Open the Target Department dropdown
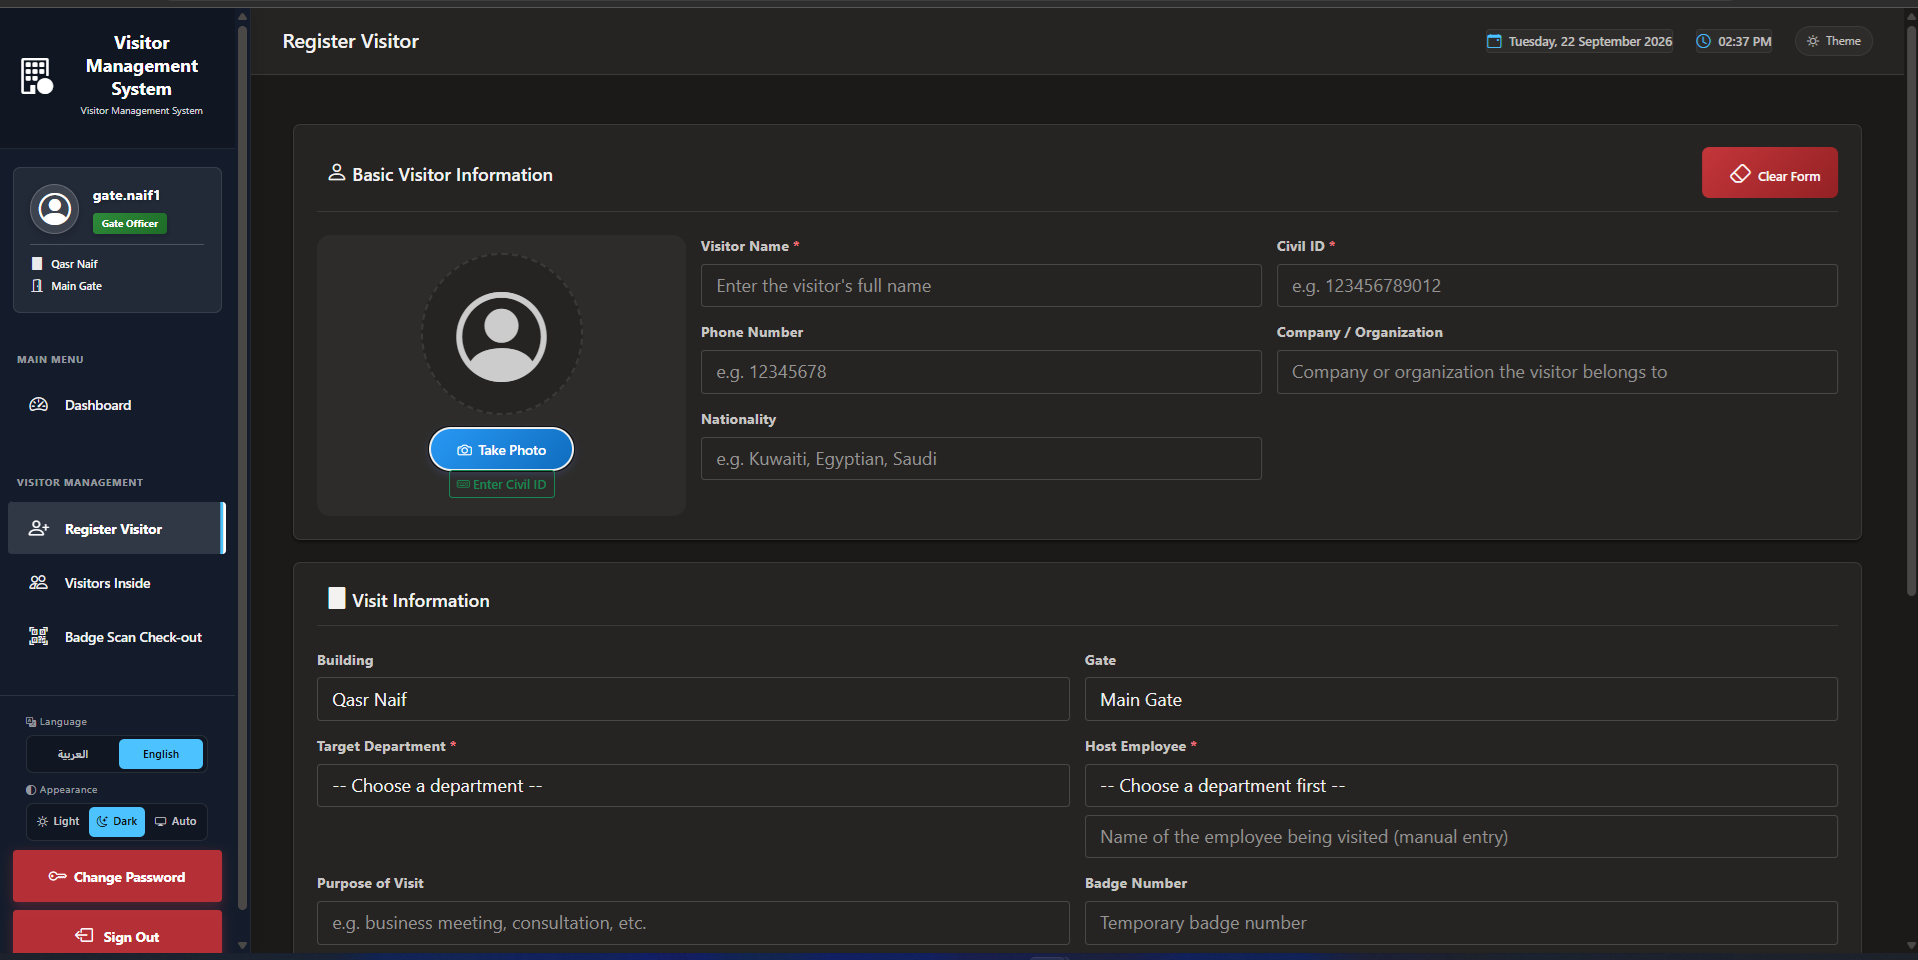 [x=693, y=786]
